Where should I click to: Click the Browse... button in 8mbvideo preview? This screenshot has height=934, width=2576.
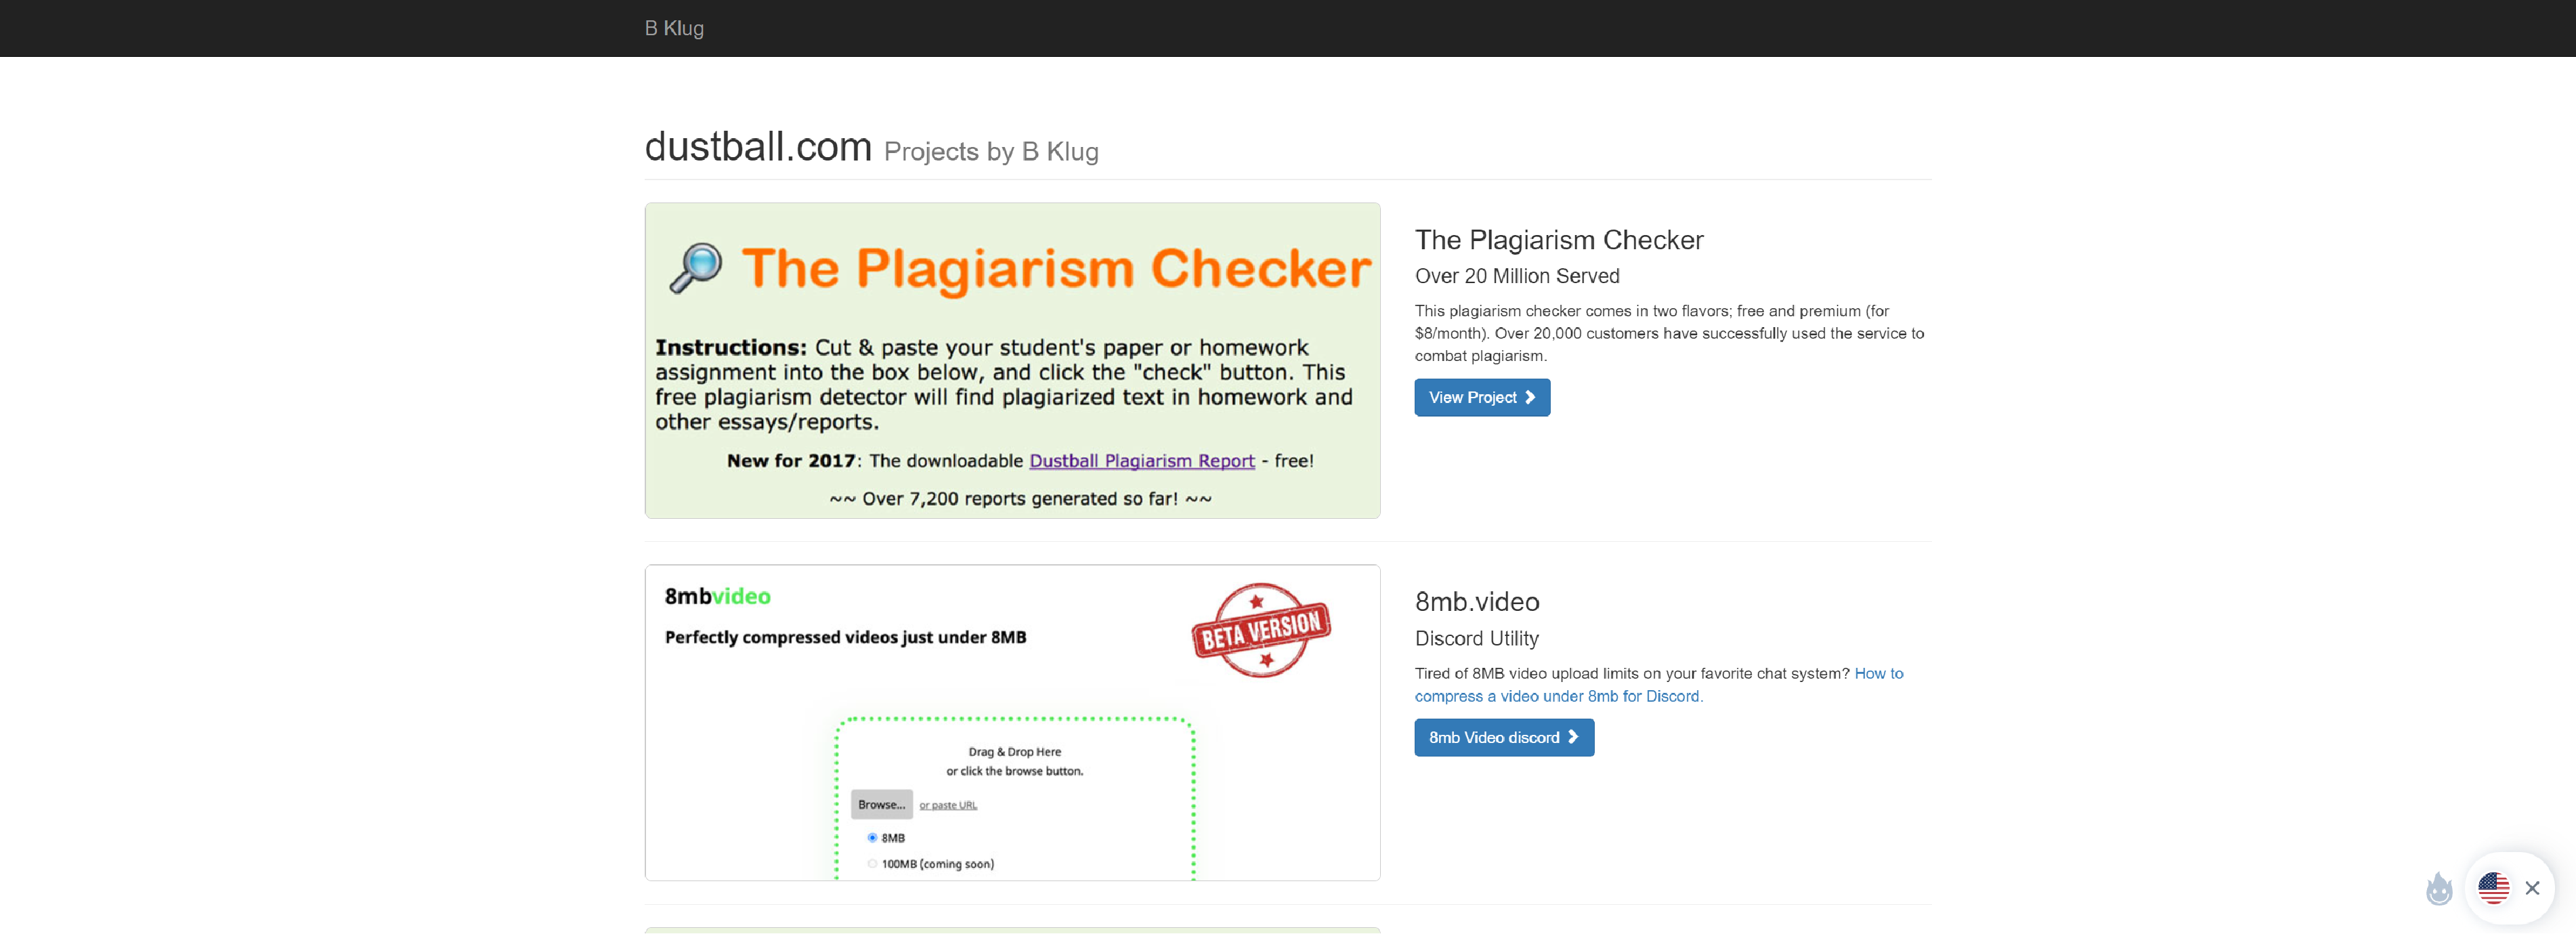coord(881,804)
